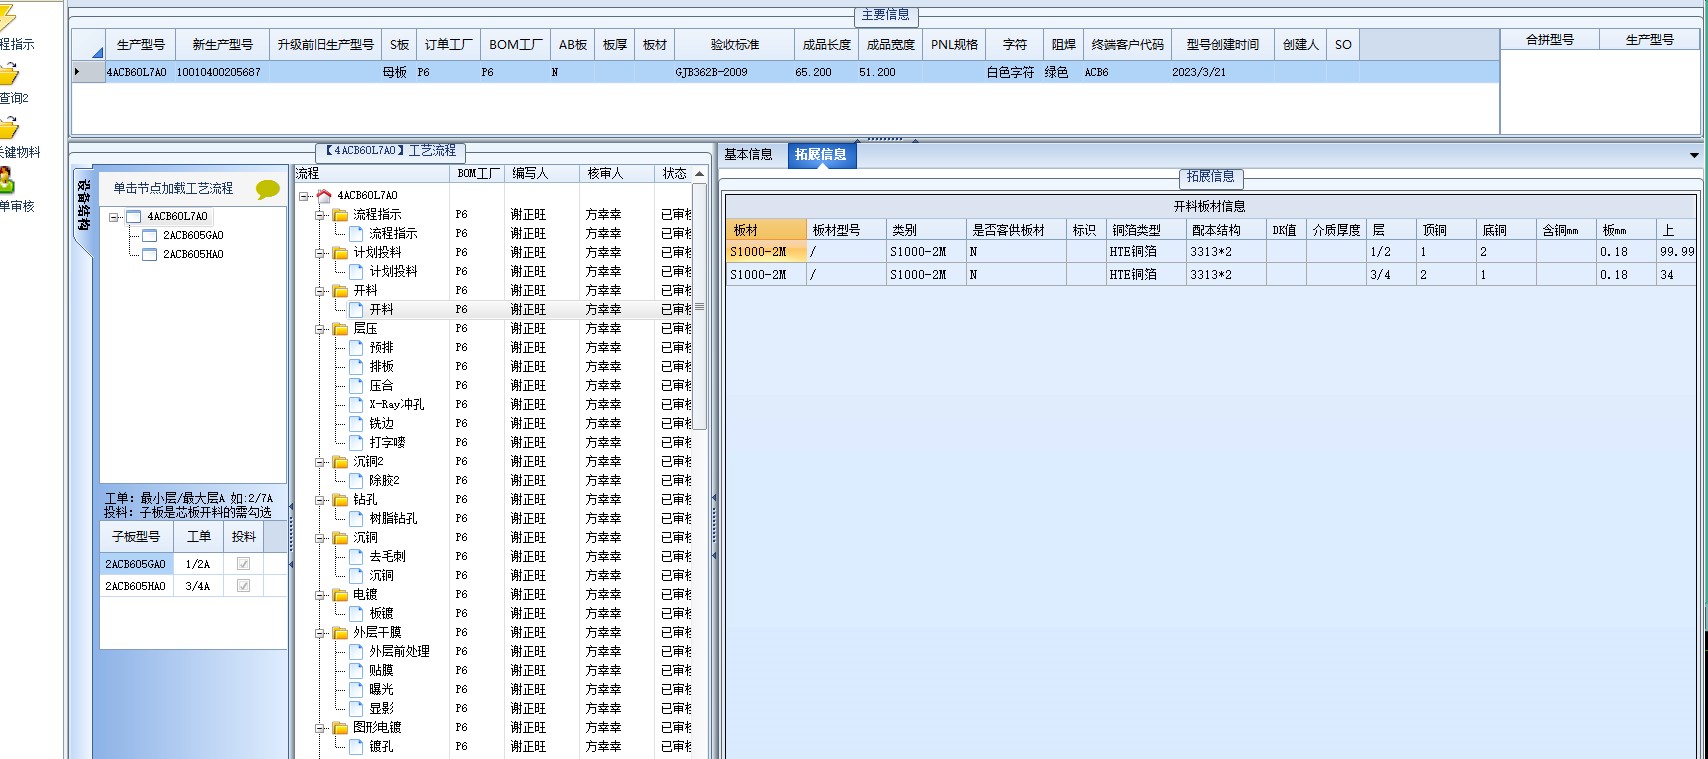Screen dimensions: 1708x759
Task: Click the document icon beside 铣边 step
Action: point(356,424)
